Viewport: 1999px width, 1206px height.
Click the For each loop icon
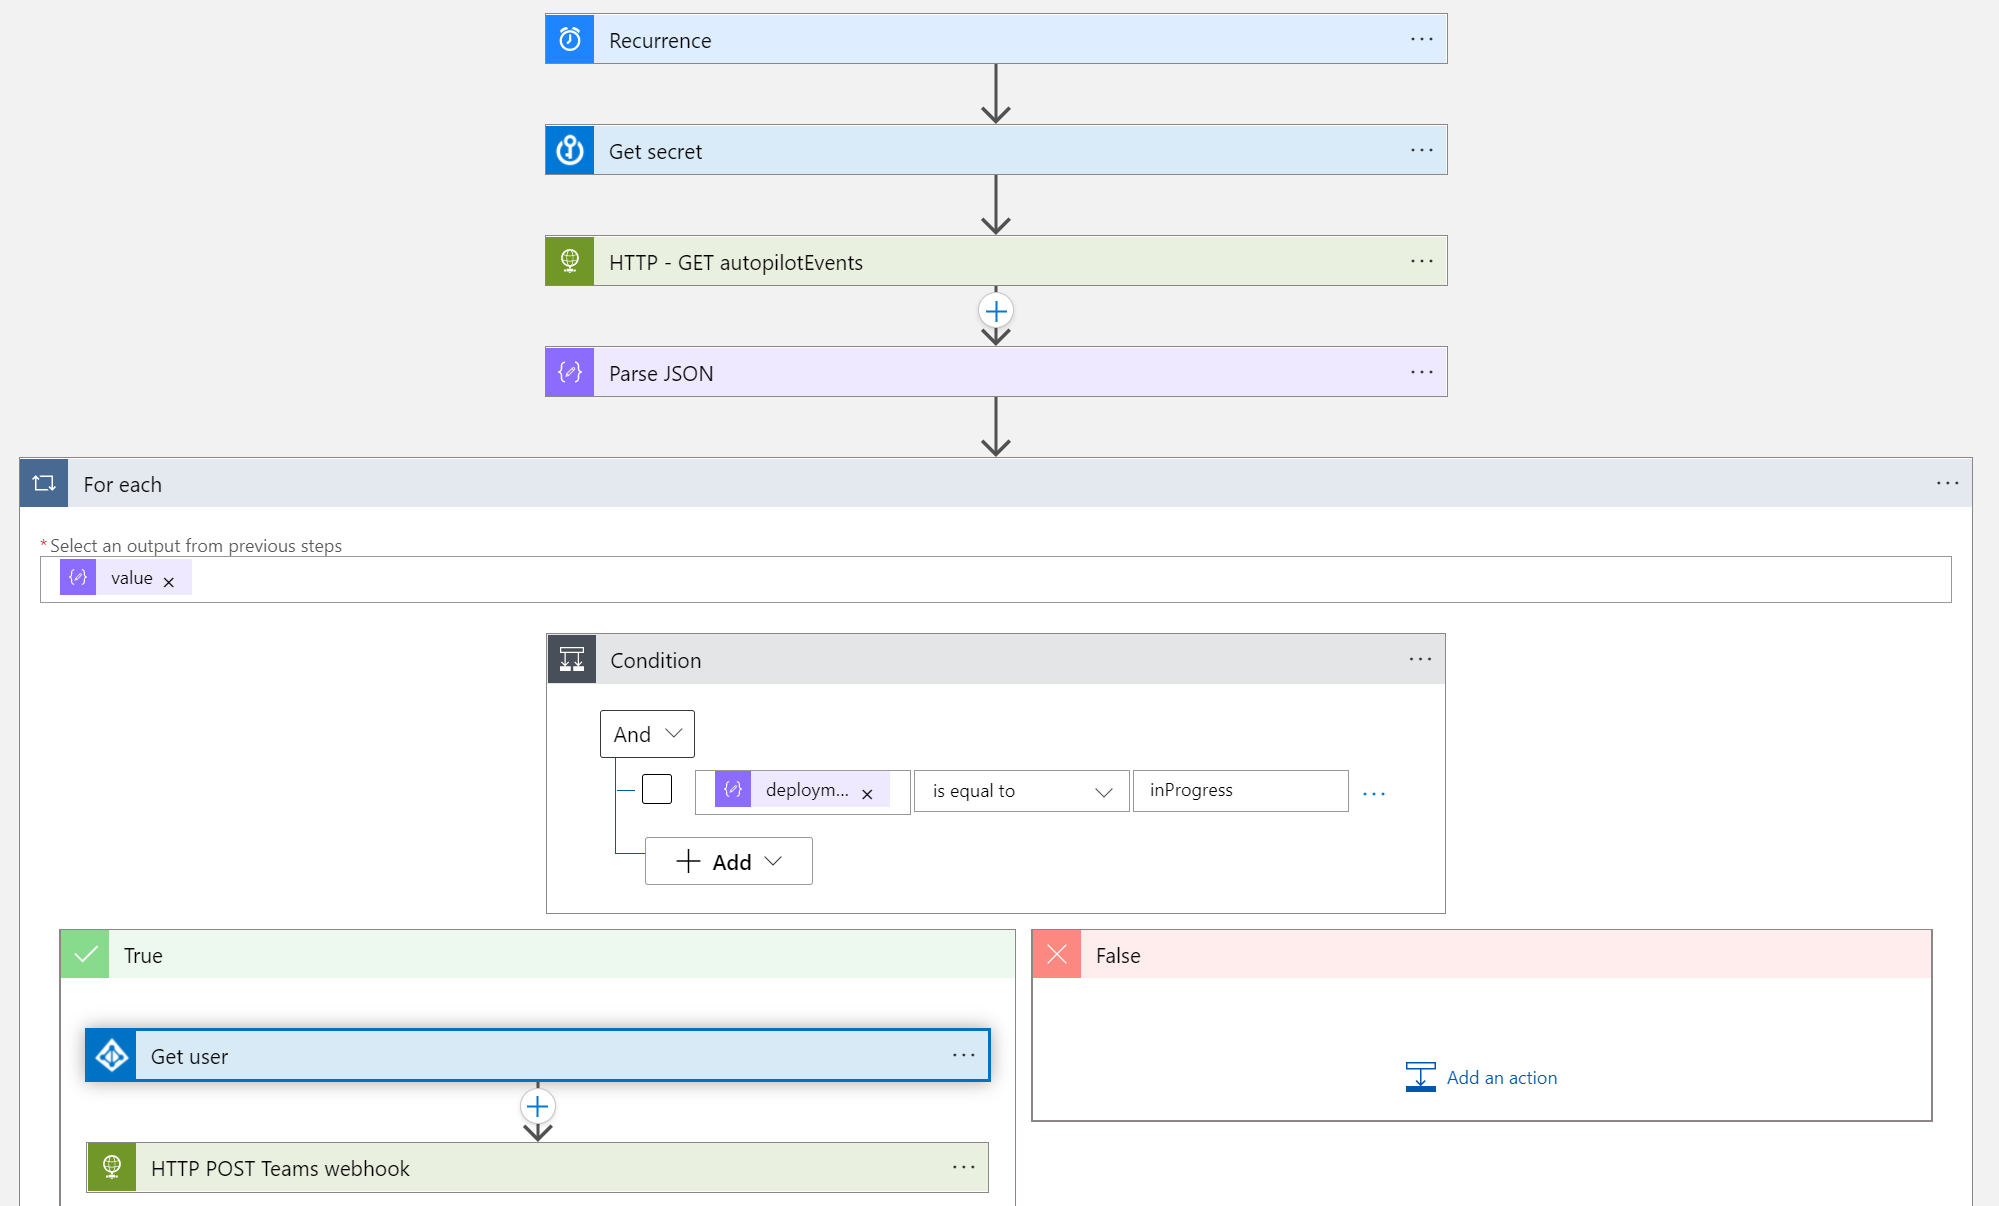[x=44, y=484]
